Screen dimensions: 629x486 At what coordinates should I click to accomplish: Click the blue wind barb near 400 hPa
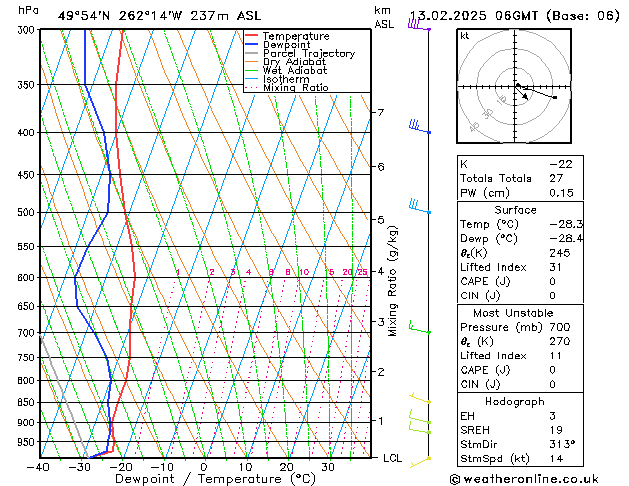coord(418,127)
